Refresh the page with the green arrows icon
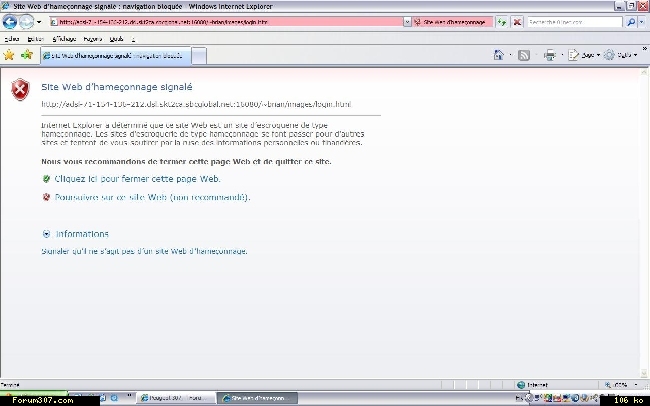The width and height of the screenshot is (650, 406). point(502,22)
